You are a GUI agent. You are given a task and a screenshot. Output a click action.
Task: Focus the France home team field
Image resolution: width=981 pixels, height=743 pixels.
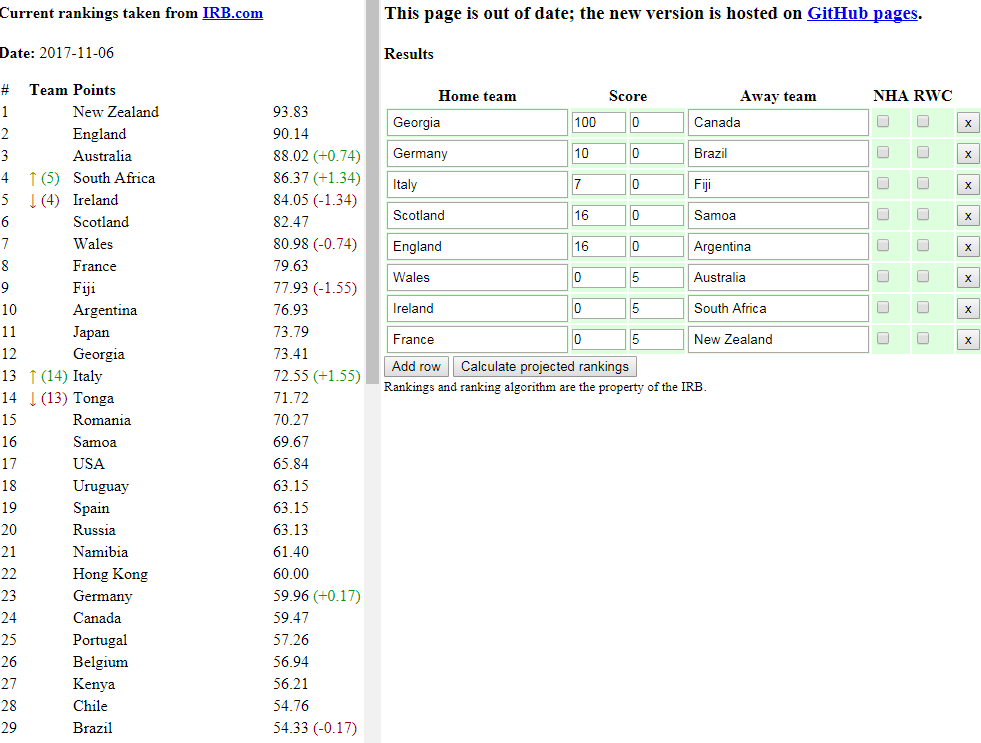tap(477, 339)
